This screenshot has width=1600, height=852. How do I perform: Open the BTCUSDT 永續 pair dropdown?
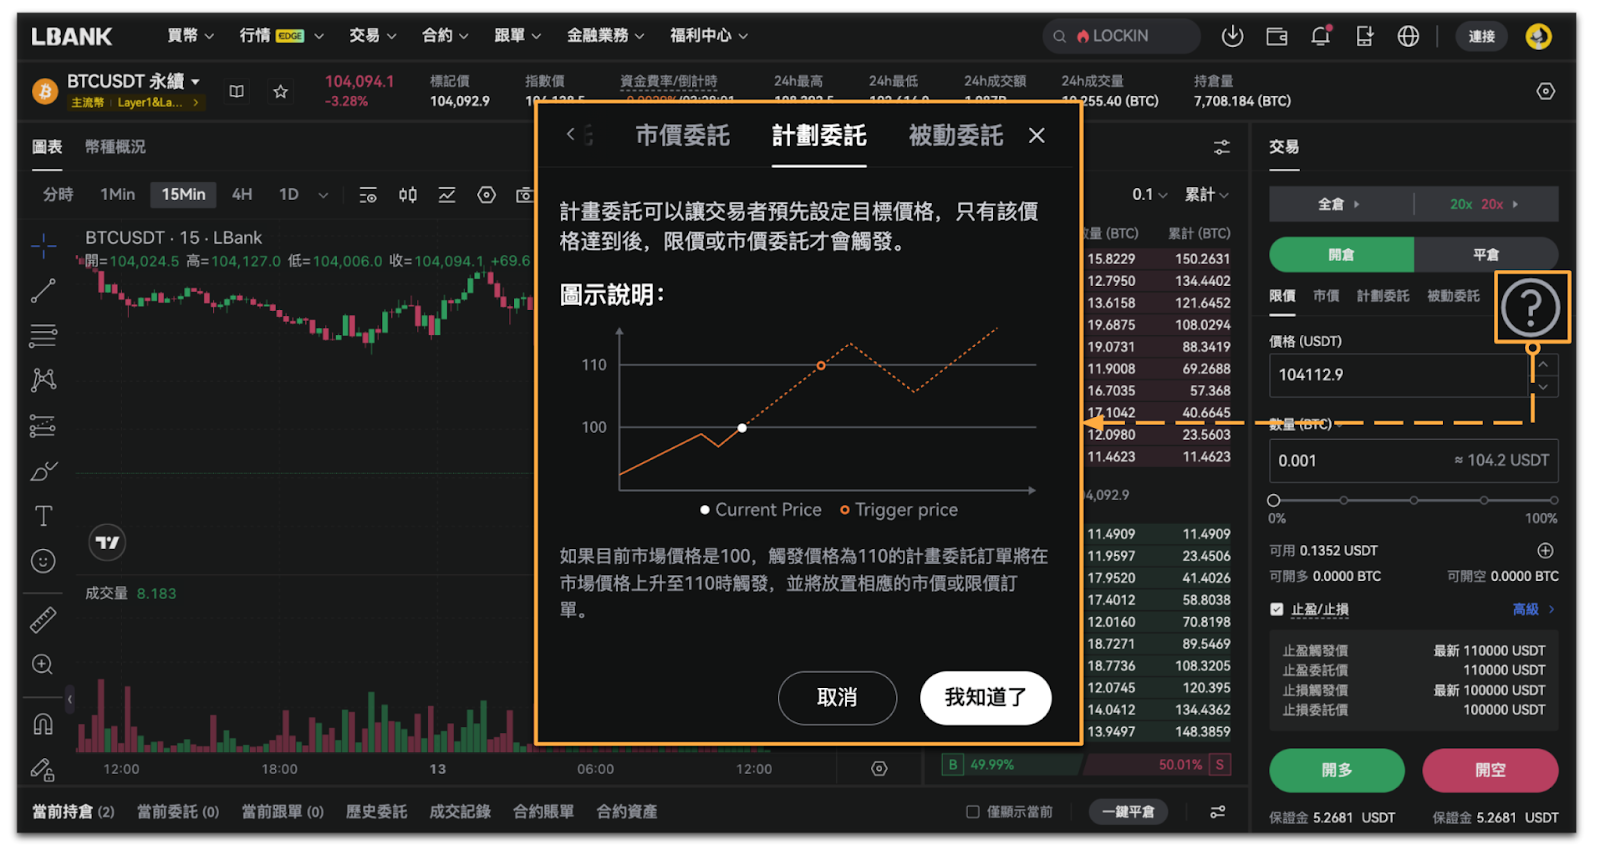click(x=133, y=81)
